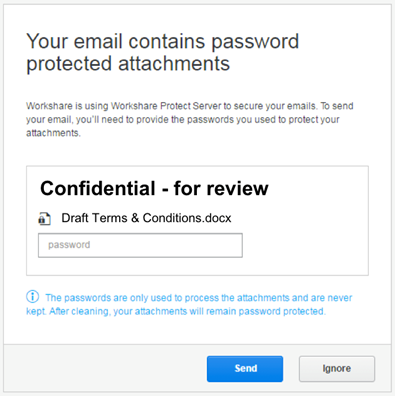Click the 'After cleaning' sentence in the blue note
The height and width of the screenshot is (396, 395).
pyautogui.click(x=79, y=311)
